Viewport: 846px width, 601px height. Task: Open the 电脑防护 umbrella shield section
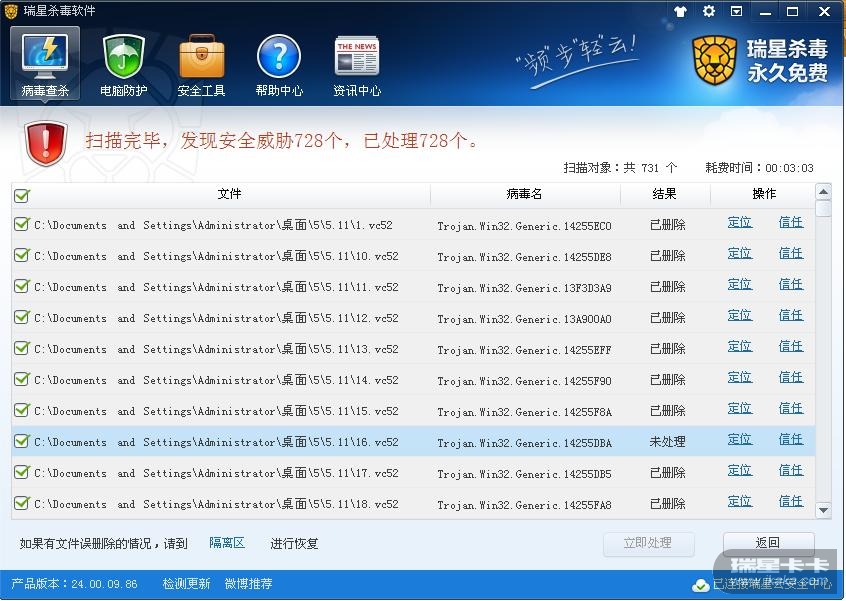[x=124, y=64]
